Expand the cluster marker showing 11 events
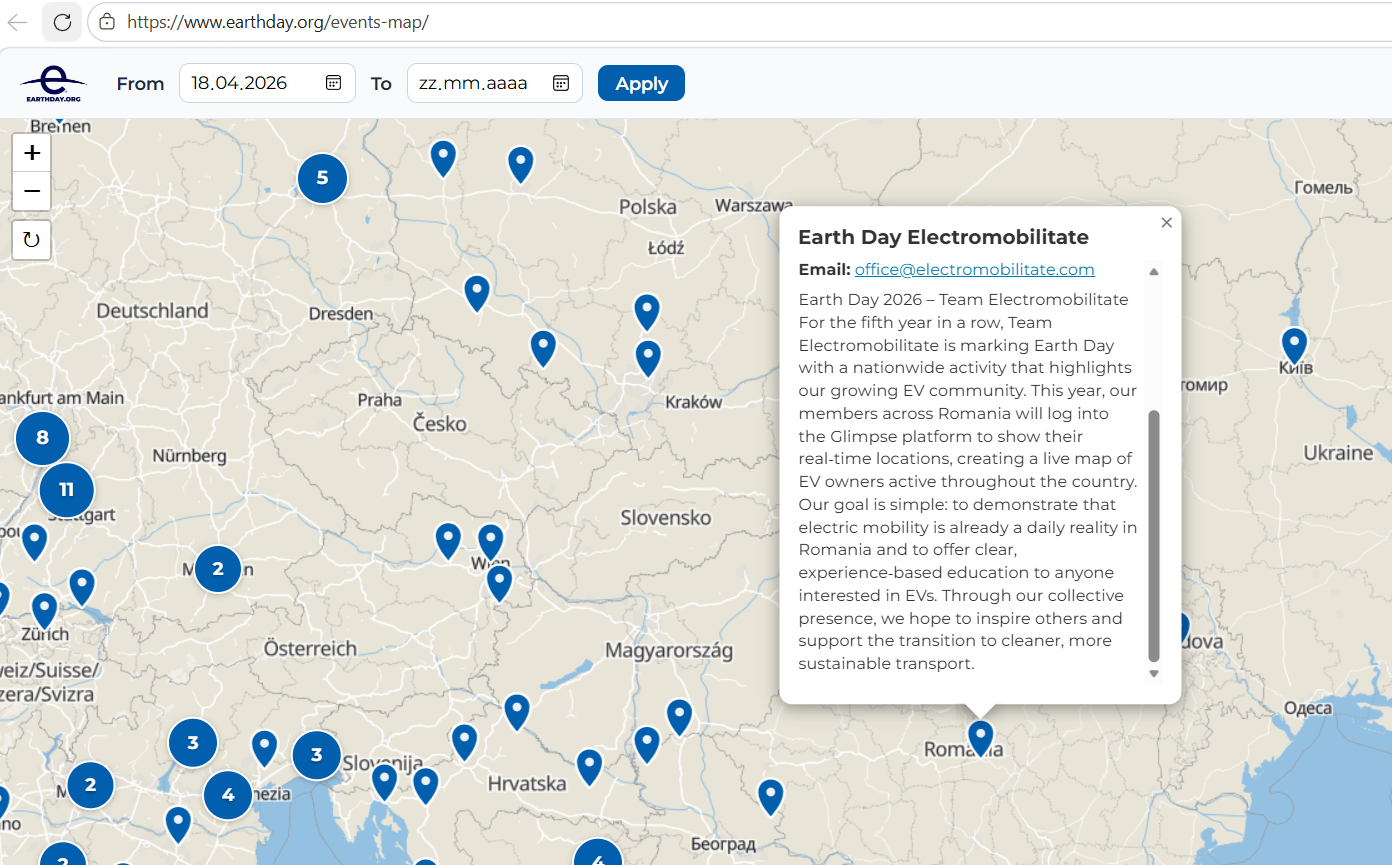The image size is (1392, 865). point(67,490)
